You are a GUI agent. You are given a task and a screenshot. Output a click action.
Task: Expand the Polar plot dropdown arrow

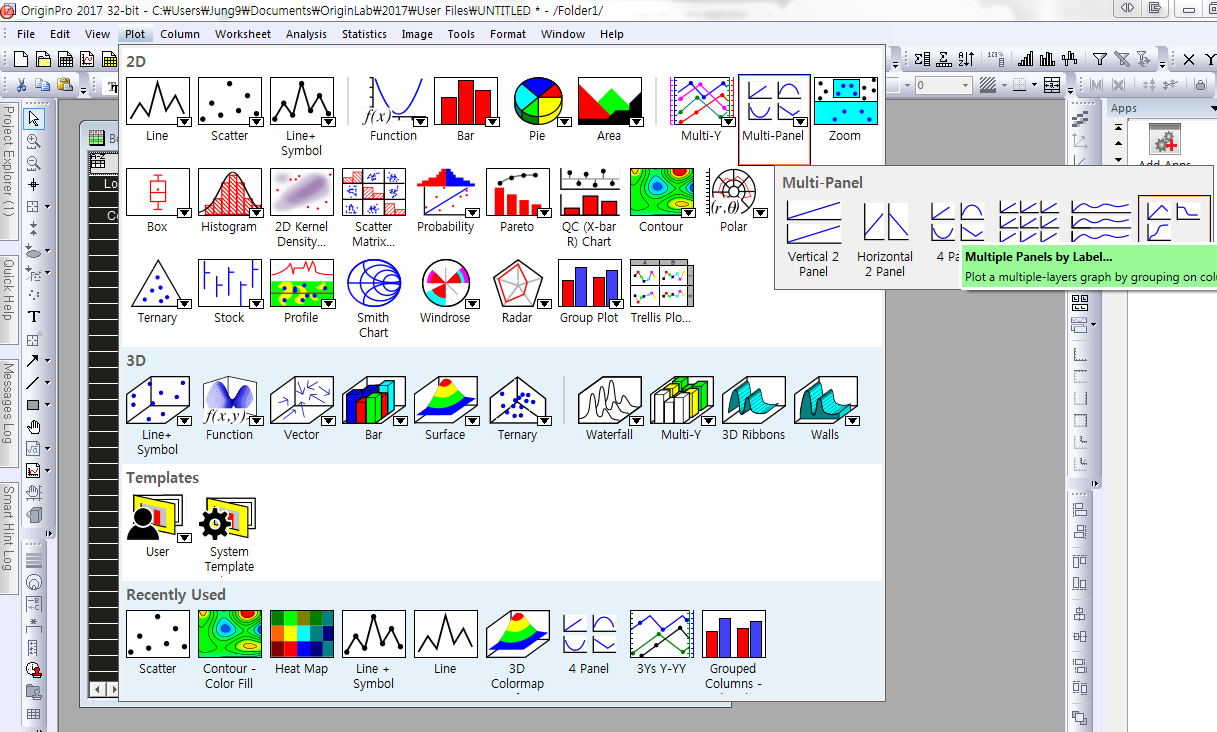click(x=761, y=212)
